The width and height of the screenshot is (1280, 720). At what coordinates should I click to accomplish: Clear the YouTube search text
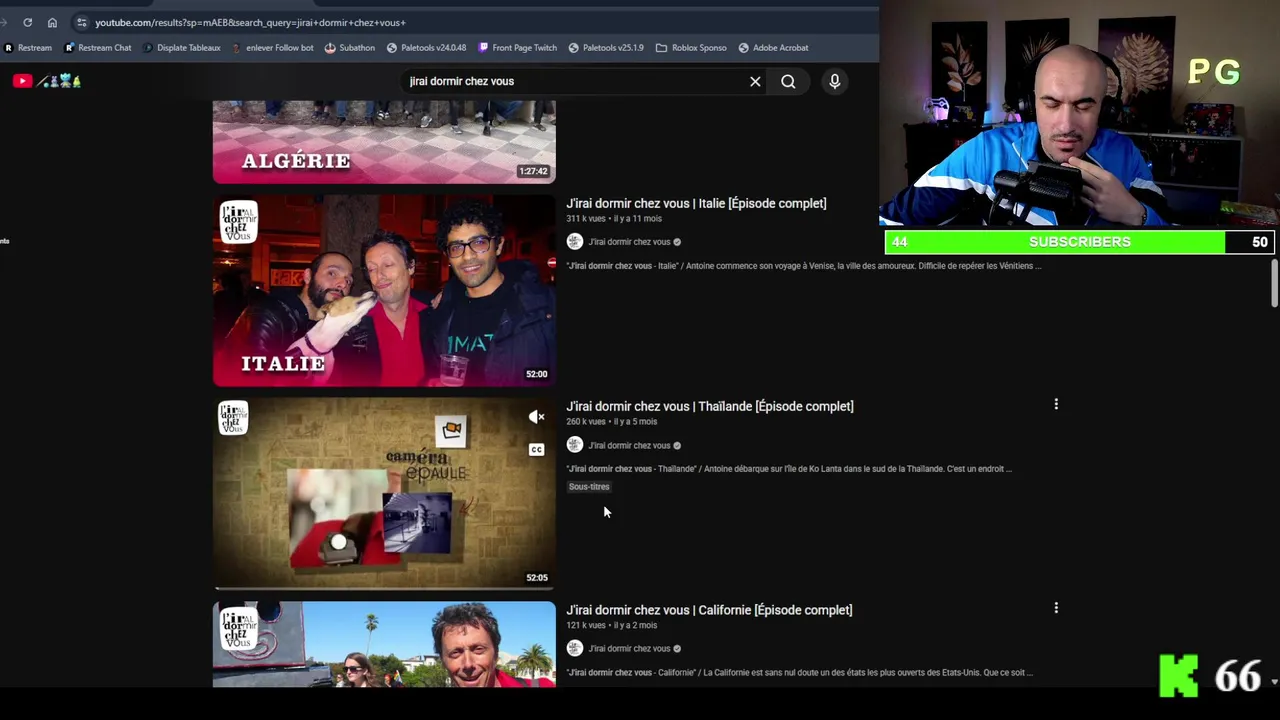coord(755,81)
